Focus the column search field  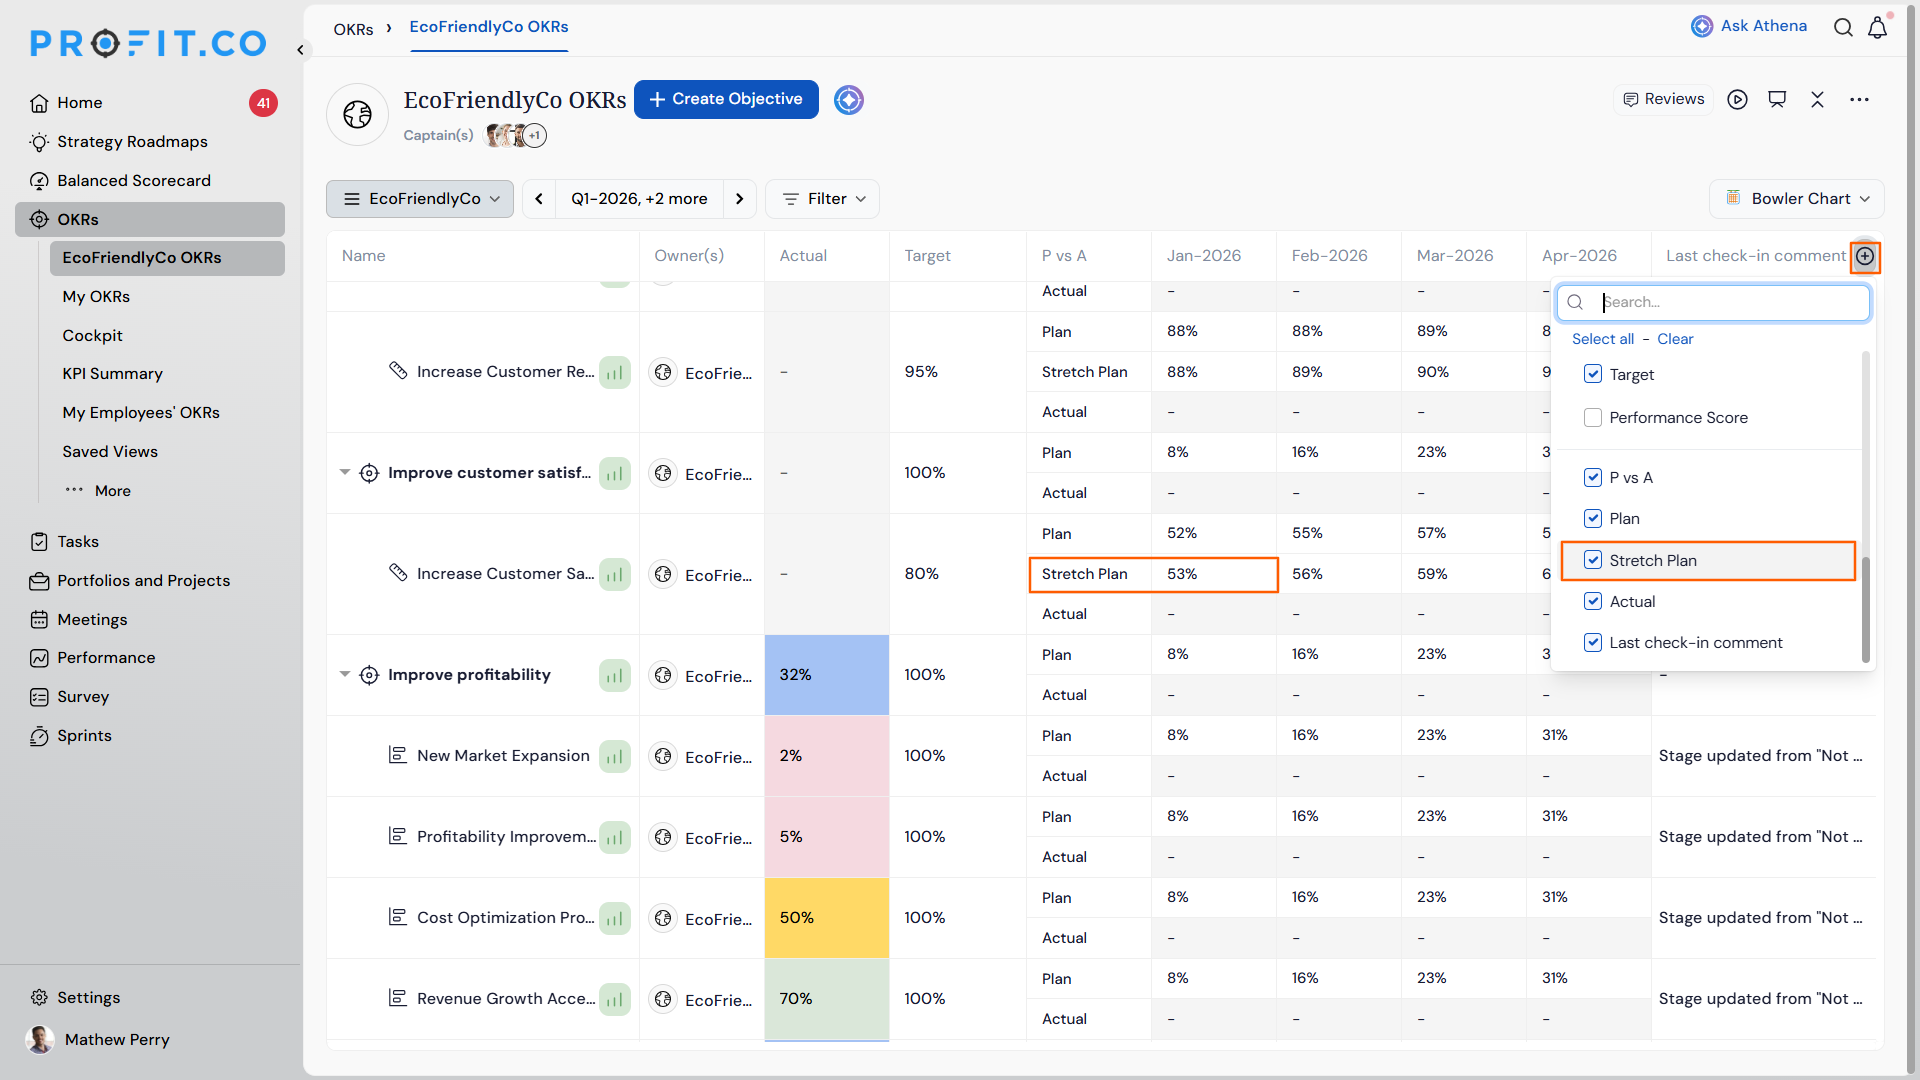tap(1713, 302)
